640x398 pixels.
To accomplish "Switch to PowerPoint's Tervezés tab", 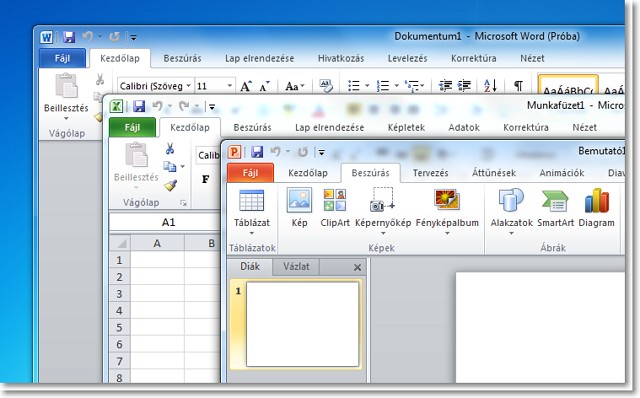I will (x=430, y=173).
